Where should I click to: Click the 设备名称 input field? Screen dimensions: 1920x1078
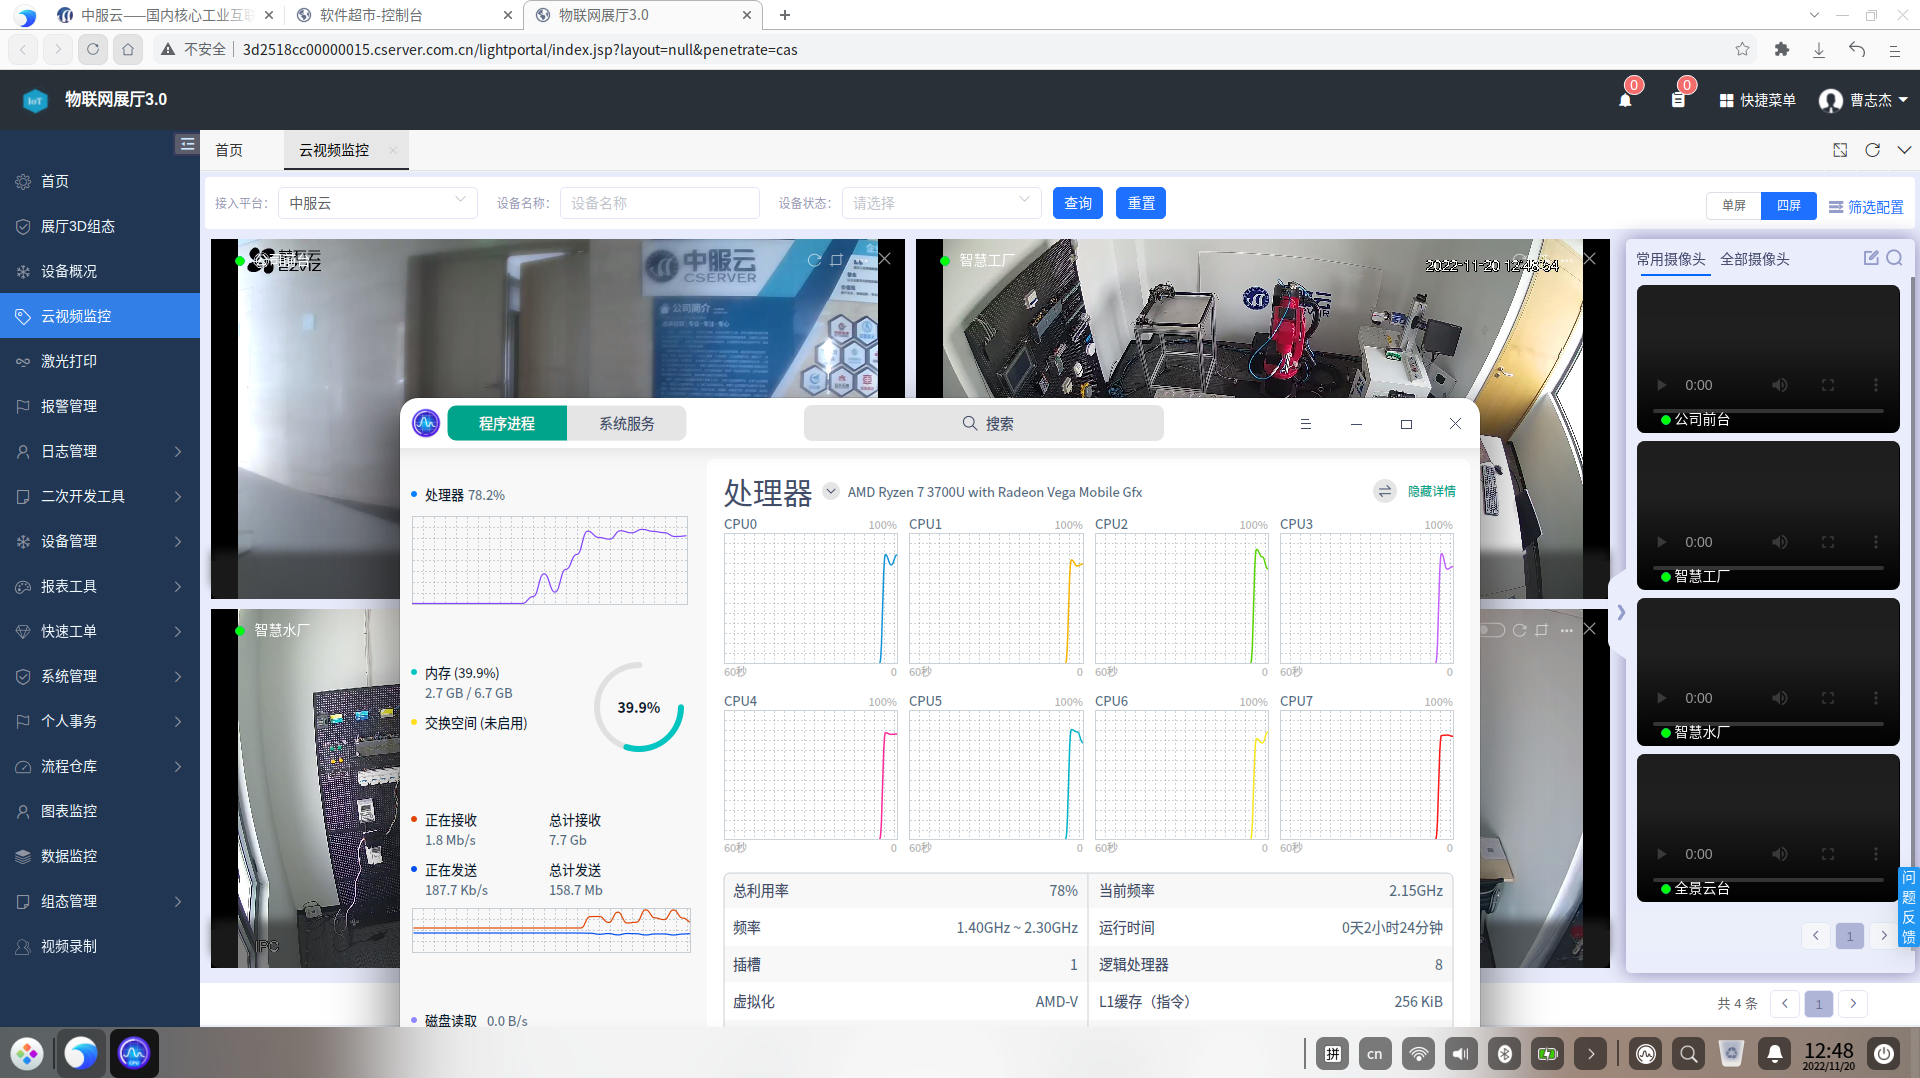coord(659,203)
